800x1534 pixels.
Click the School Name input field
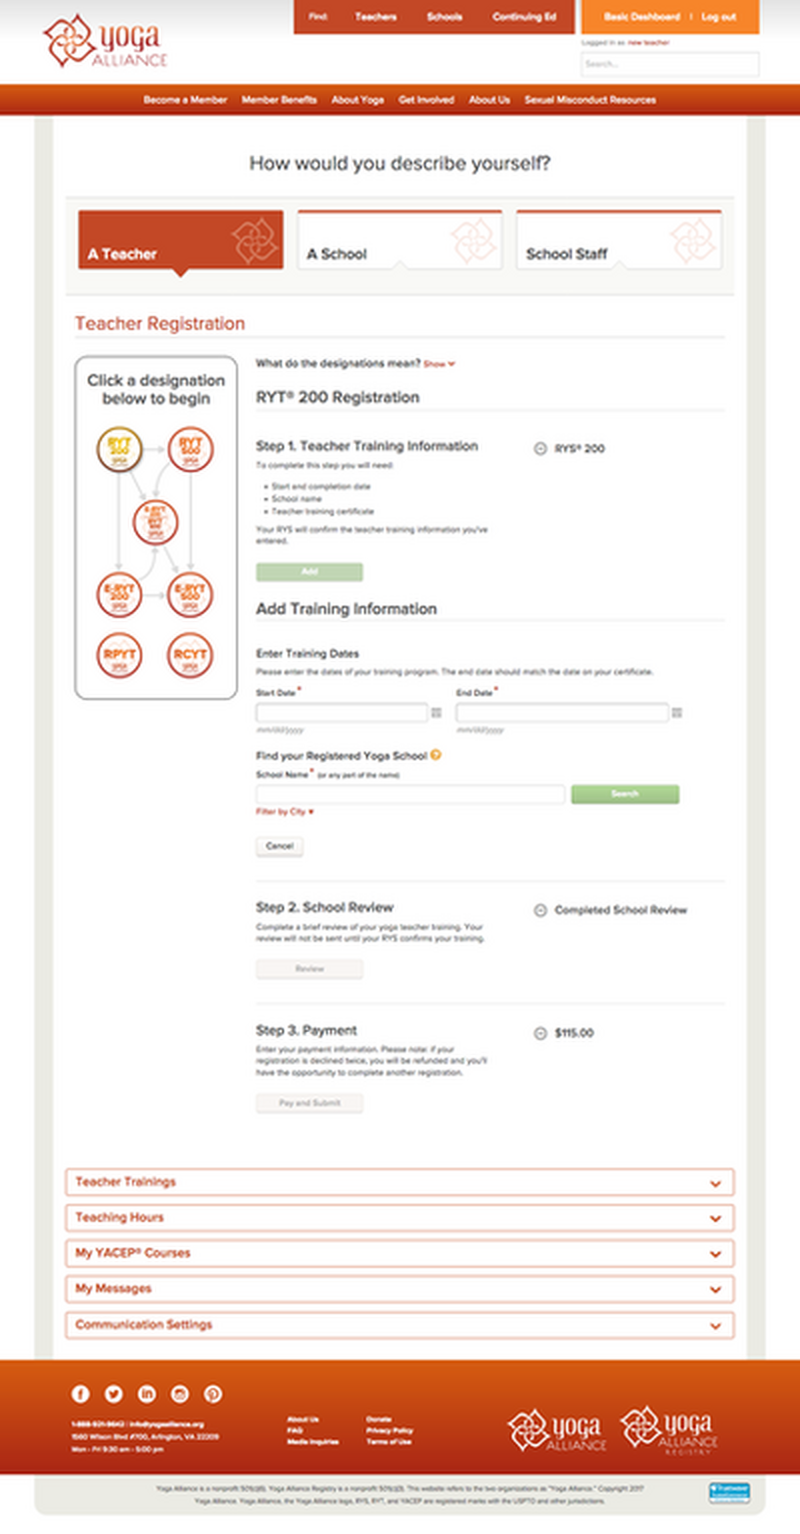410,794
